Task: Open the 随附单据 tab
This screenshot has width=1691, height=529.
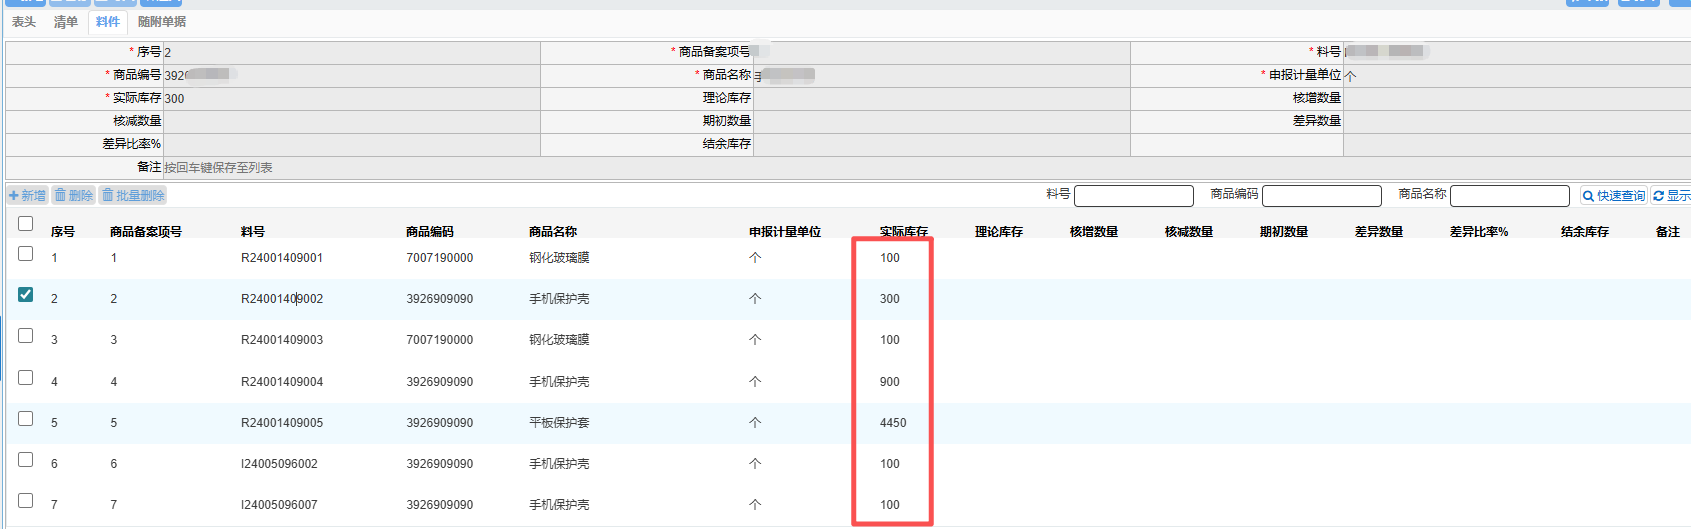Action: (162, 22)
